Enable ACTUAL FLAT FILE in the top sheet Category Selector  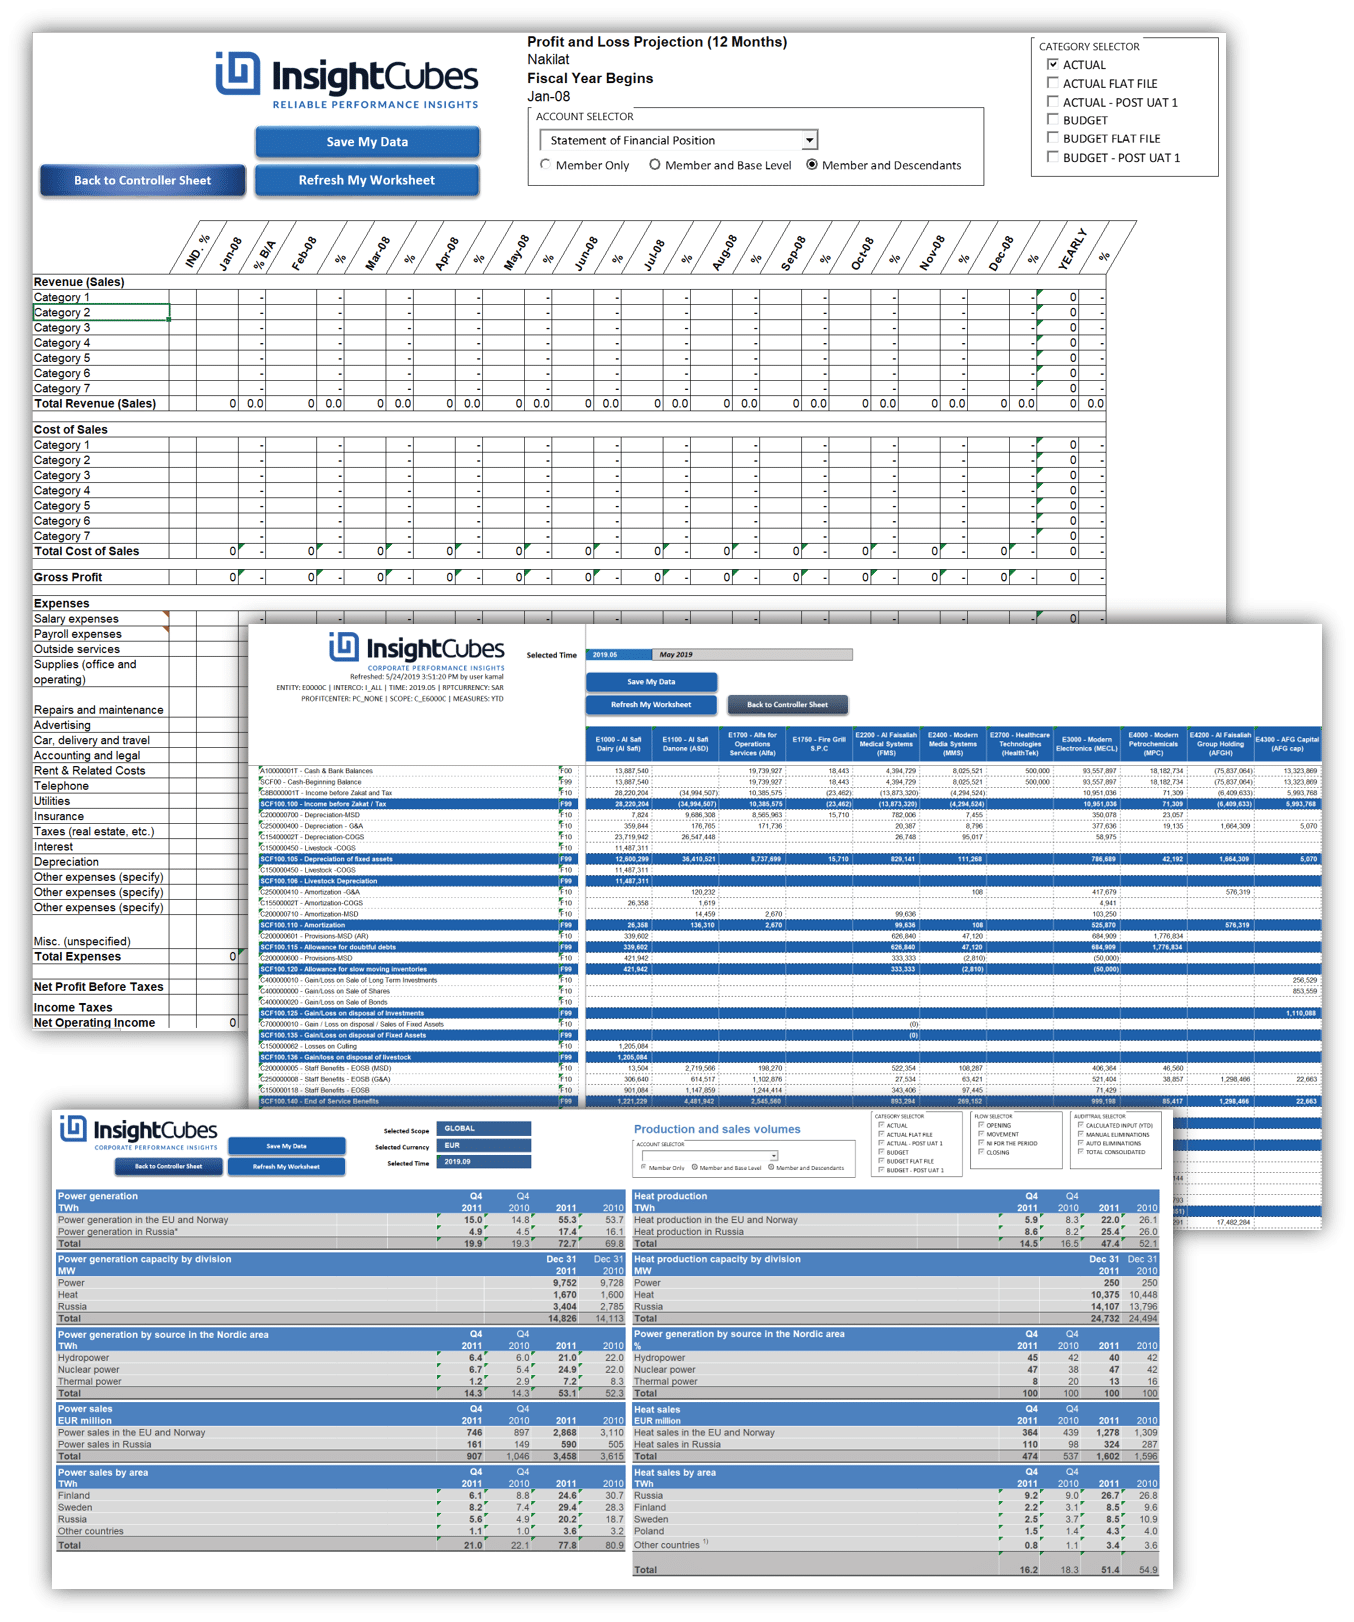1052,83
